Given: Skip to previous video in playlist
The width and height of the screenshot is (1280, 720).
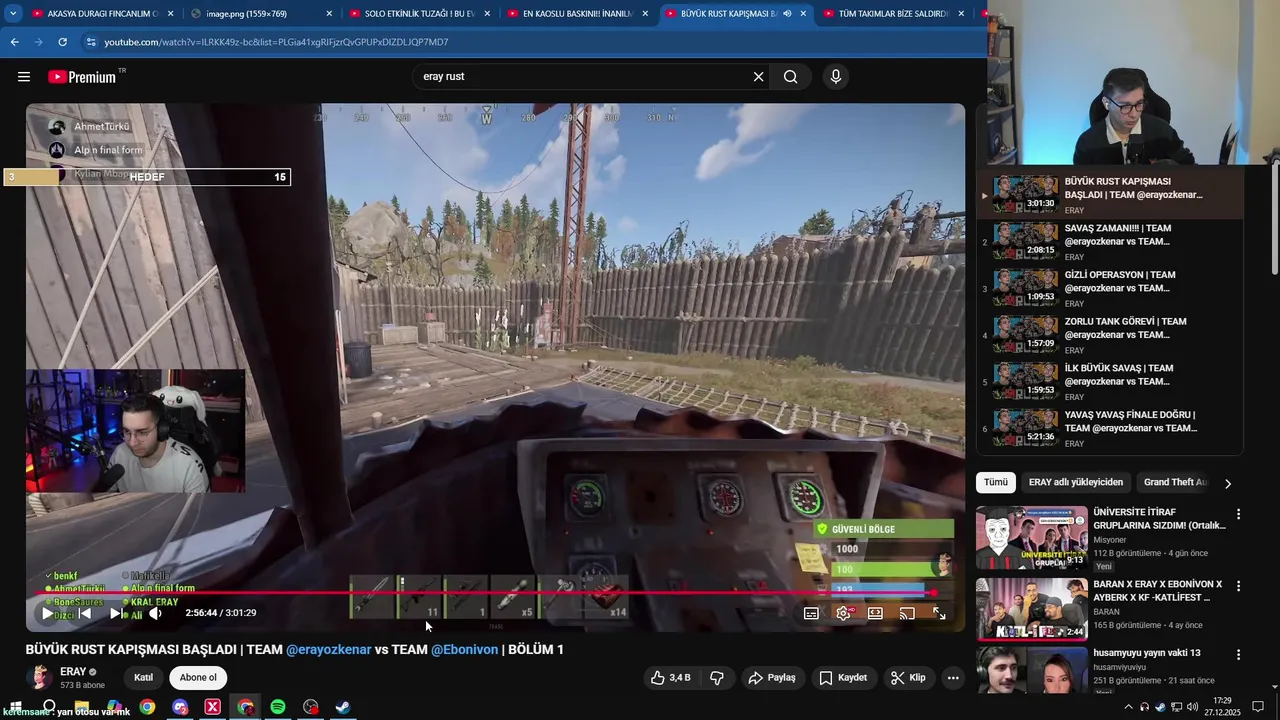Looking at the screenshot, I should pos(84,613).
